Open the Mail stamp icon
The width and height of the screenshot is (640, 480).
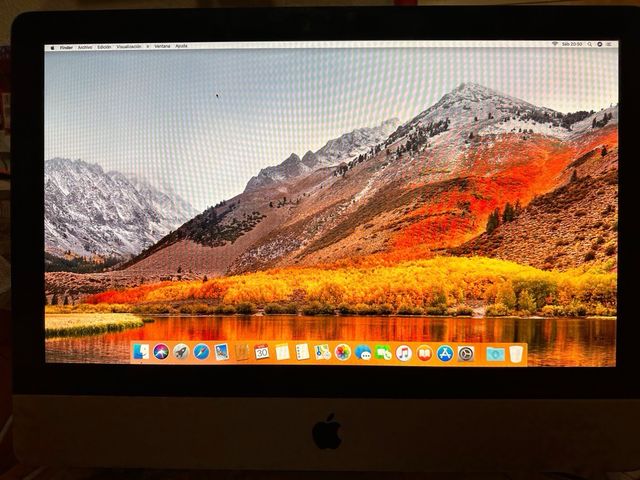222,352
